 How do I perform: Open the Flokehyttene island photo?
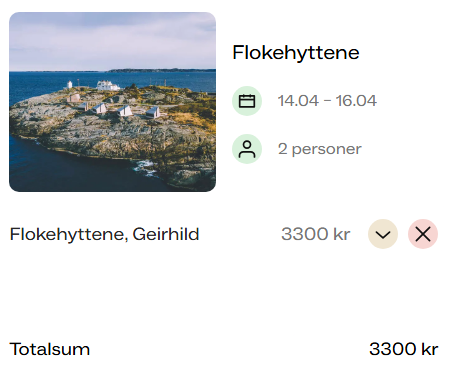(x=112, y=102)
